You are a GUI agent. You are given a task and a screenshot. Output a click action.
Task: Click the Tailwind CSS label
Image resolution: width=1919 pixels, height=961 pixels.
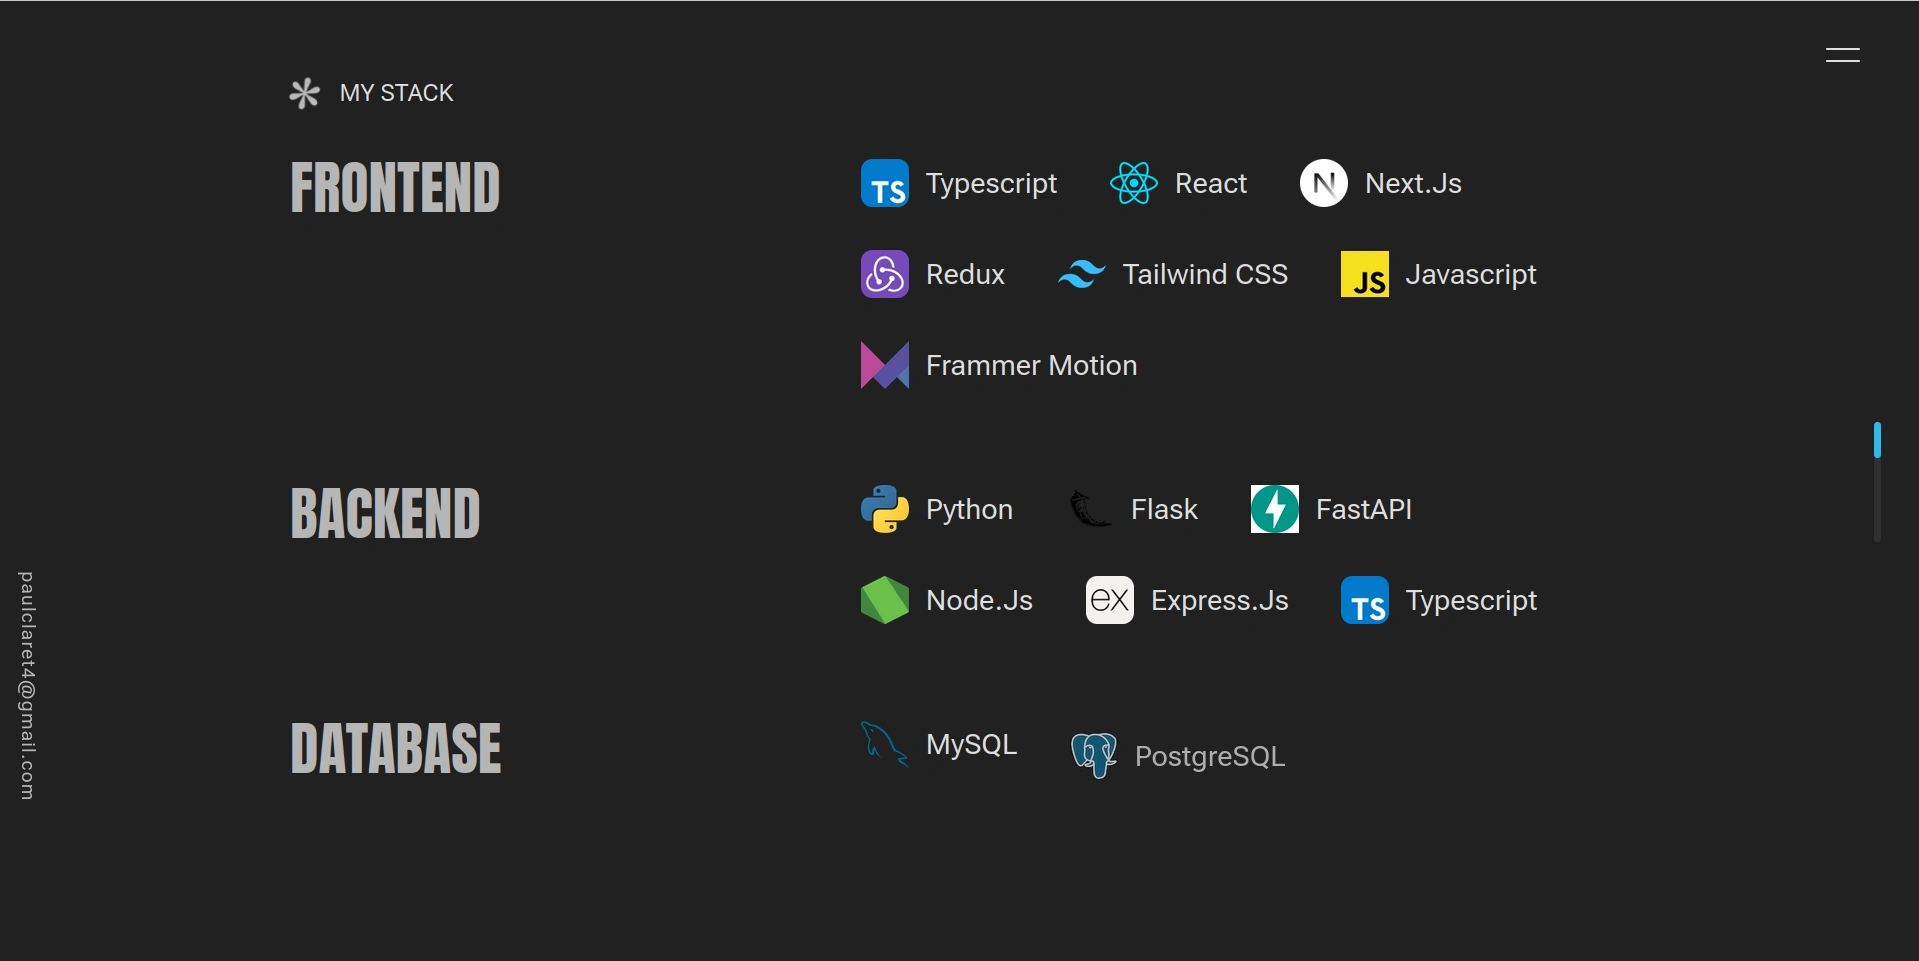[x=1206, y=274]
